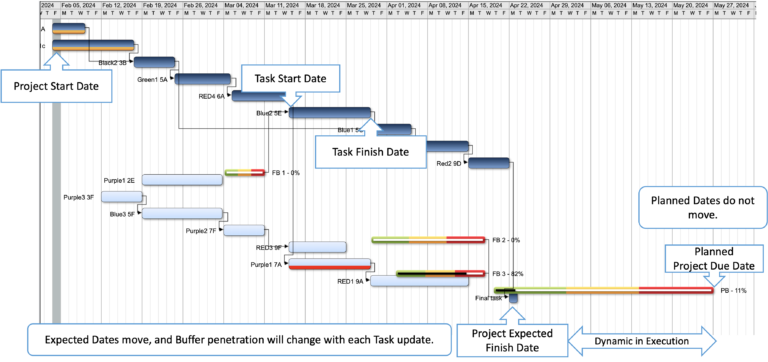Click the 'Red2 9D' task name text
Image resolution: width=768 pixels, height=362 pixels.
pyautogui.click(x=449, y=164)
